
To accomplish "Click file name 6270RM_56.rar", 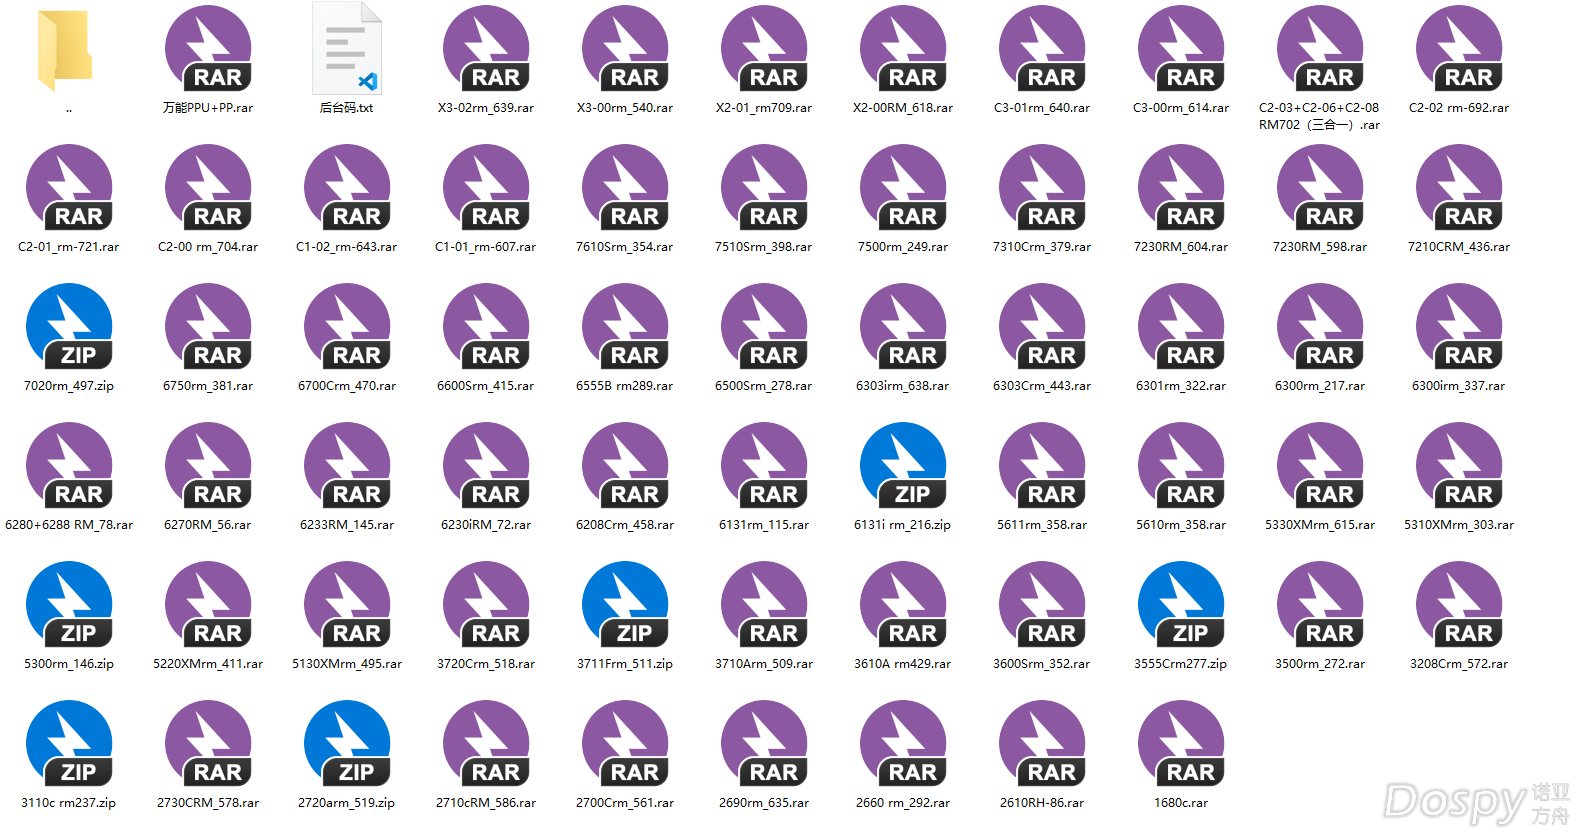I will tap(208, 525).
